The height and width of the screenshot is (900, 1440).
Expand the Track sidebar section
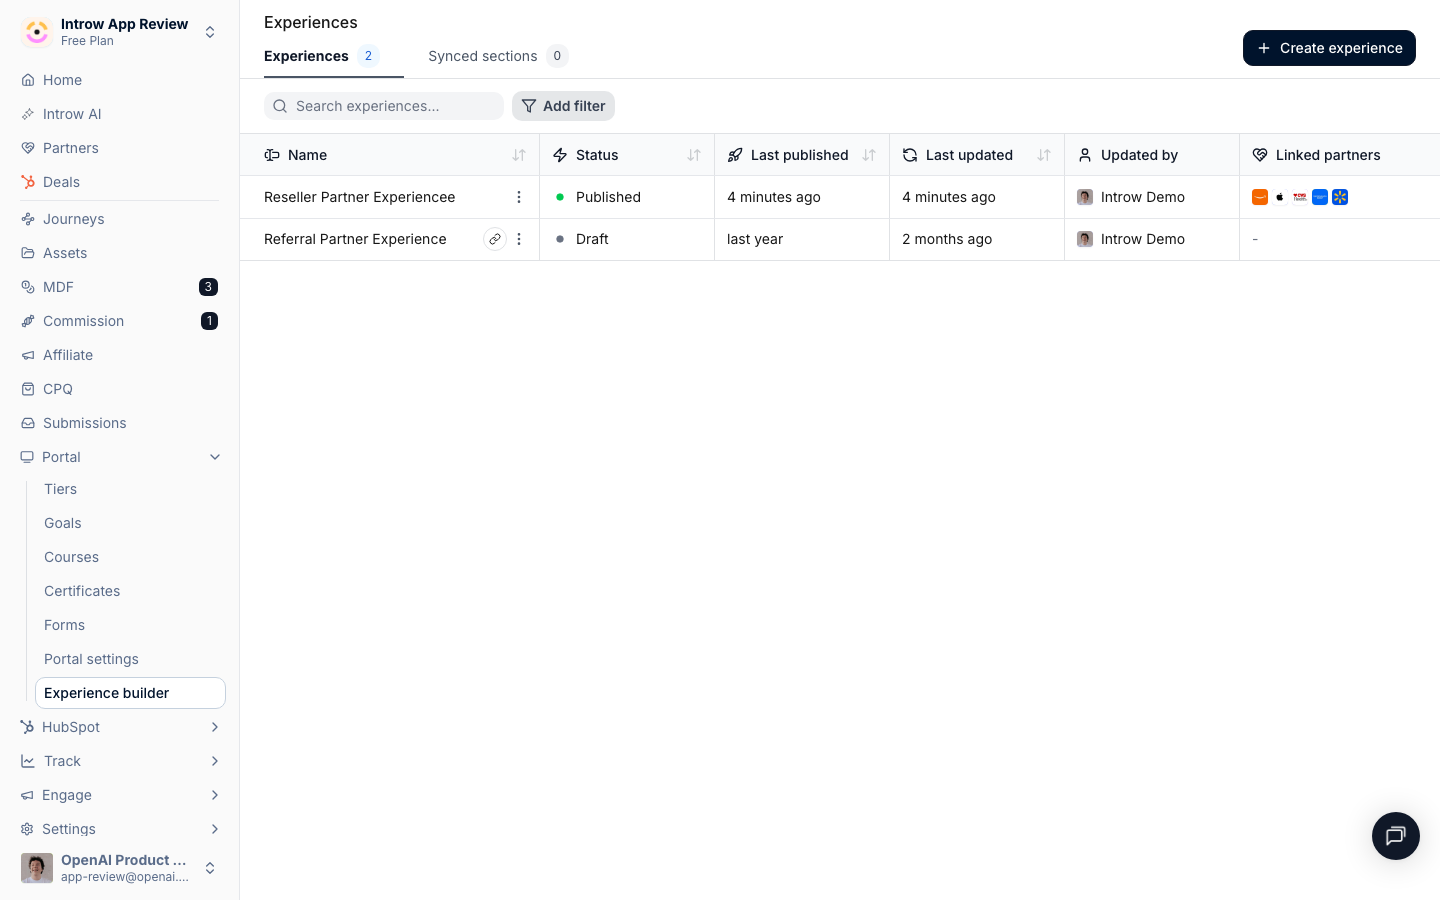pyautogui.click(x=120, y=761)
